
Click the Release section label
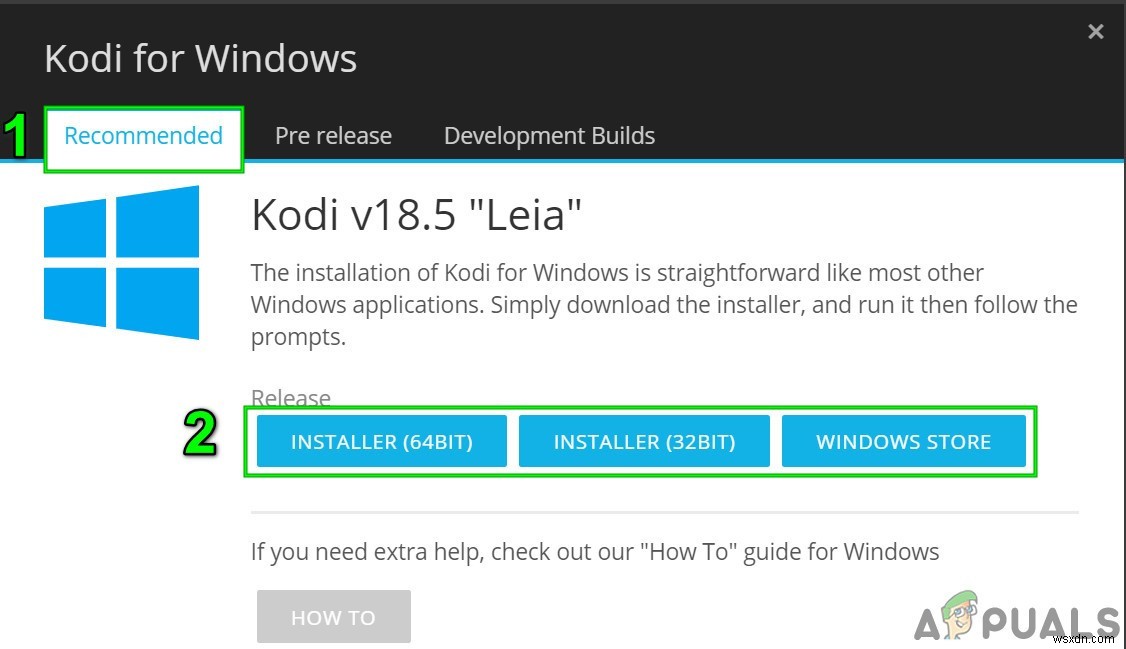coord(290,397)
